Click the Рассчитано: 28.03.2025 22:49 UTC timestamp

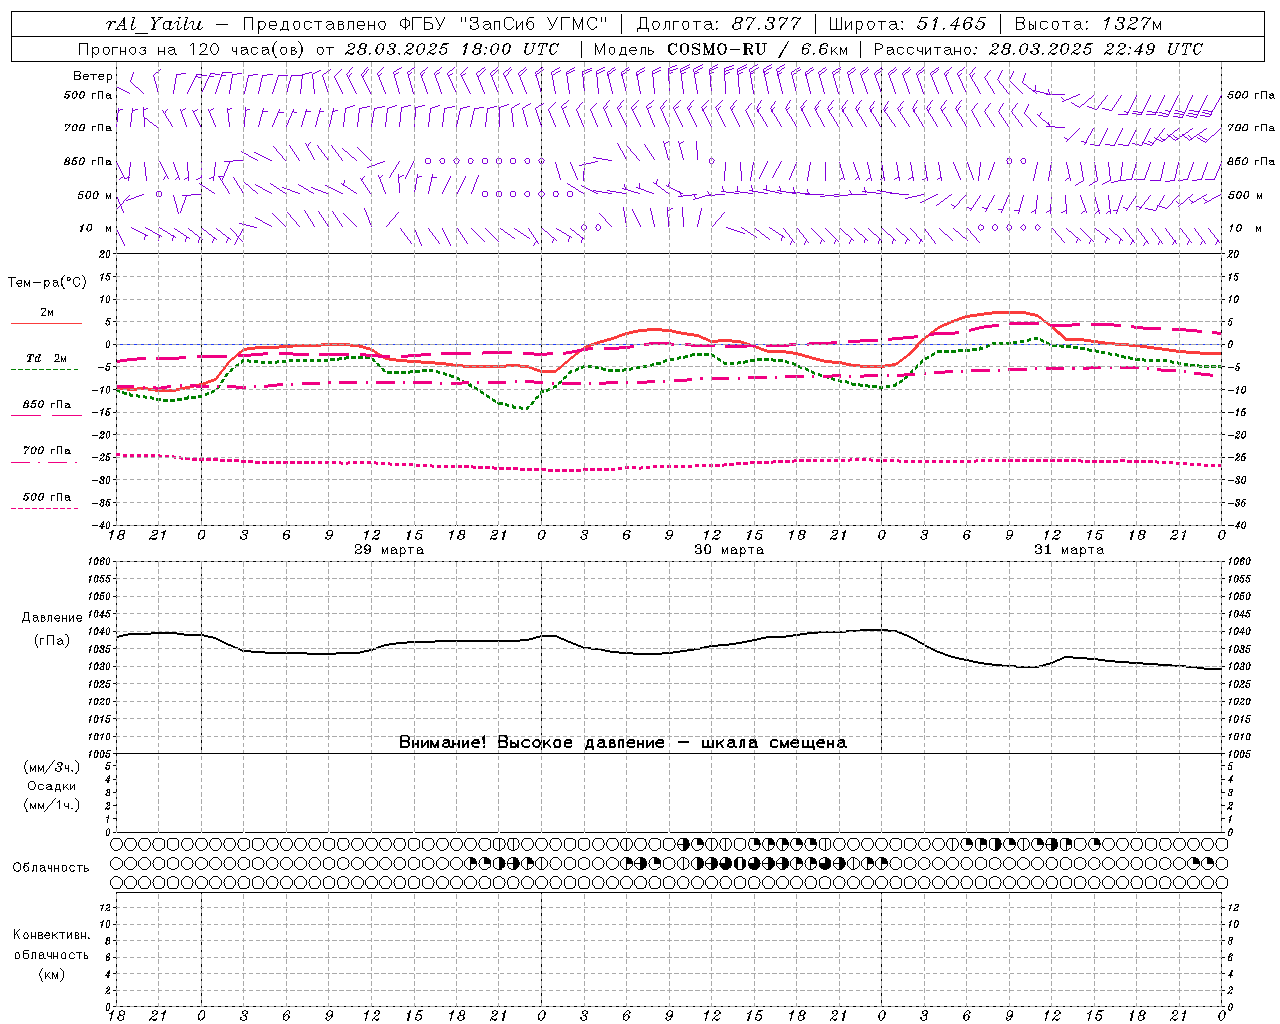(1038, 49)
